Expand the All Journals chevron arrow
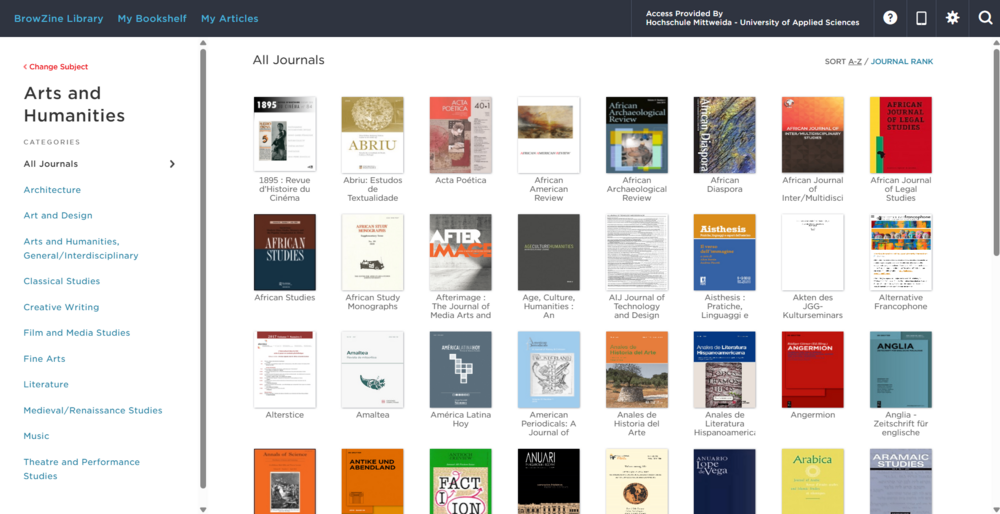The height and width of the screenshot is (514, 1000). pyautogui.click(x=172, y=164)
